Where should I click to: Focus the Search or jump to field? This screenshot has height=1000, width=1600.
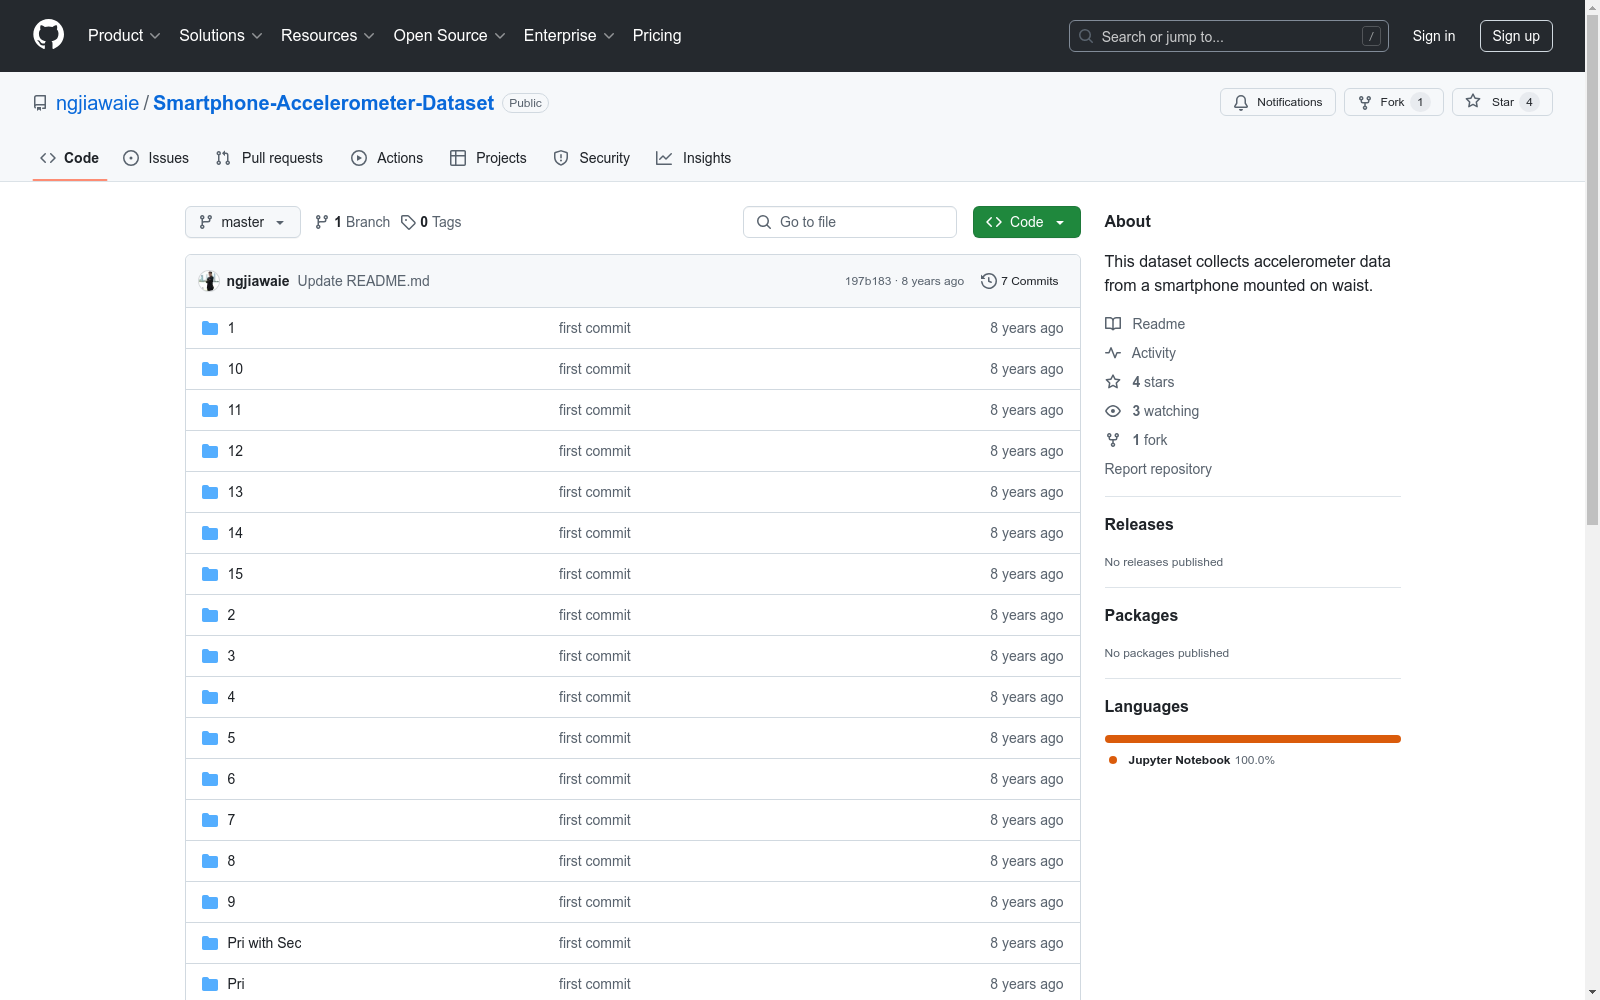[x=1229, y=36]
